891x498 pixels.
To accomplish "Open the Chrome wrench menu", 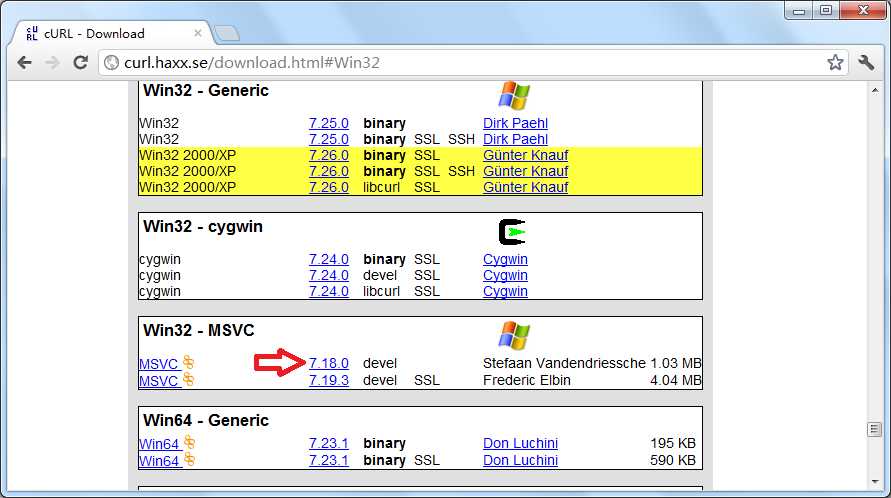I will (866, 63).
